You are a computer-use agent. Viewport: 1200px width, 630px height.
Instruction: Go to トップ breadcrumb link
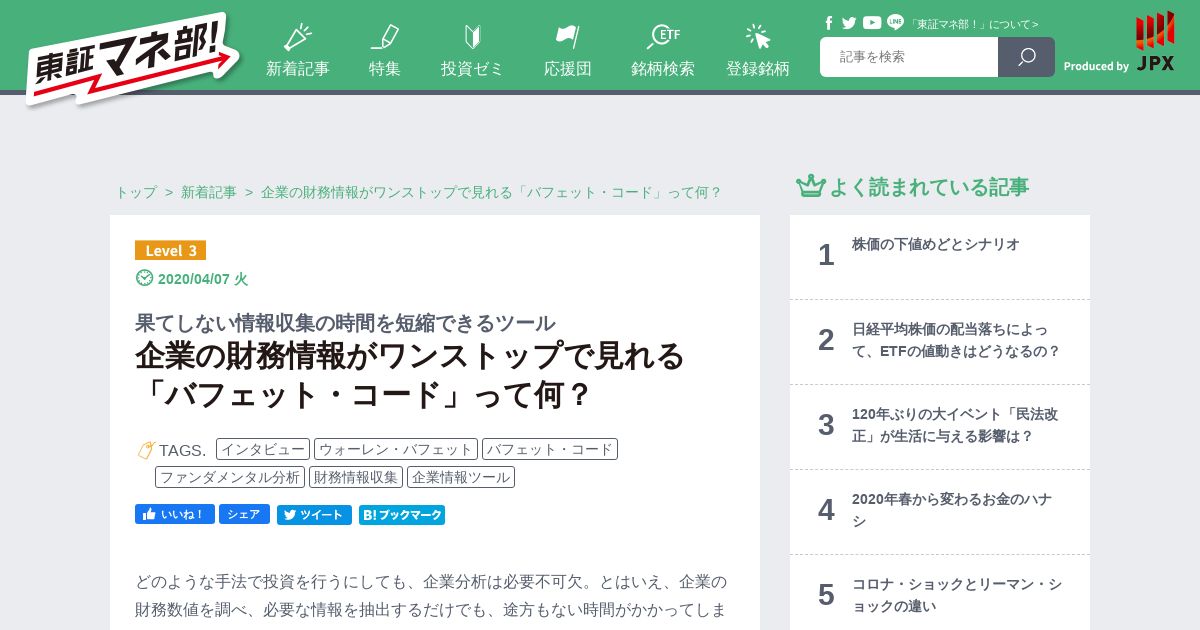pos(136,192)
